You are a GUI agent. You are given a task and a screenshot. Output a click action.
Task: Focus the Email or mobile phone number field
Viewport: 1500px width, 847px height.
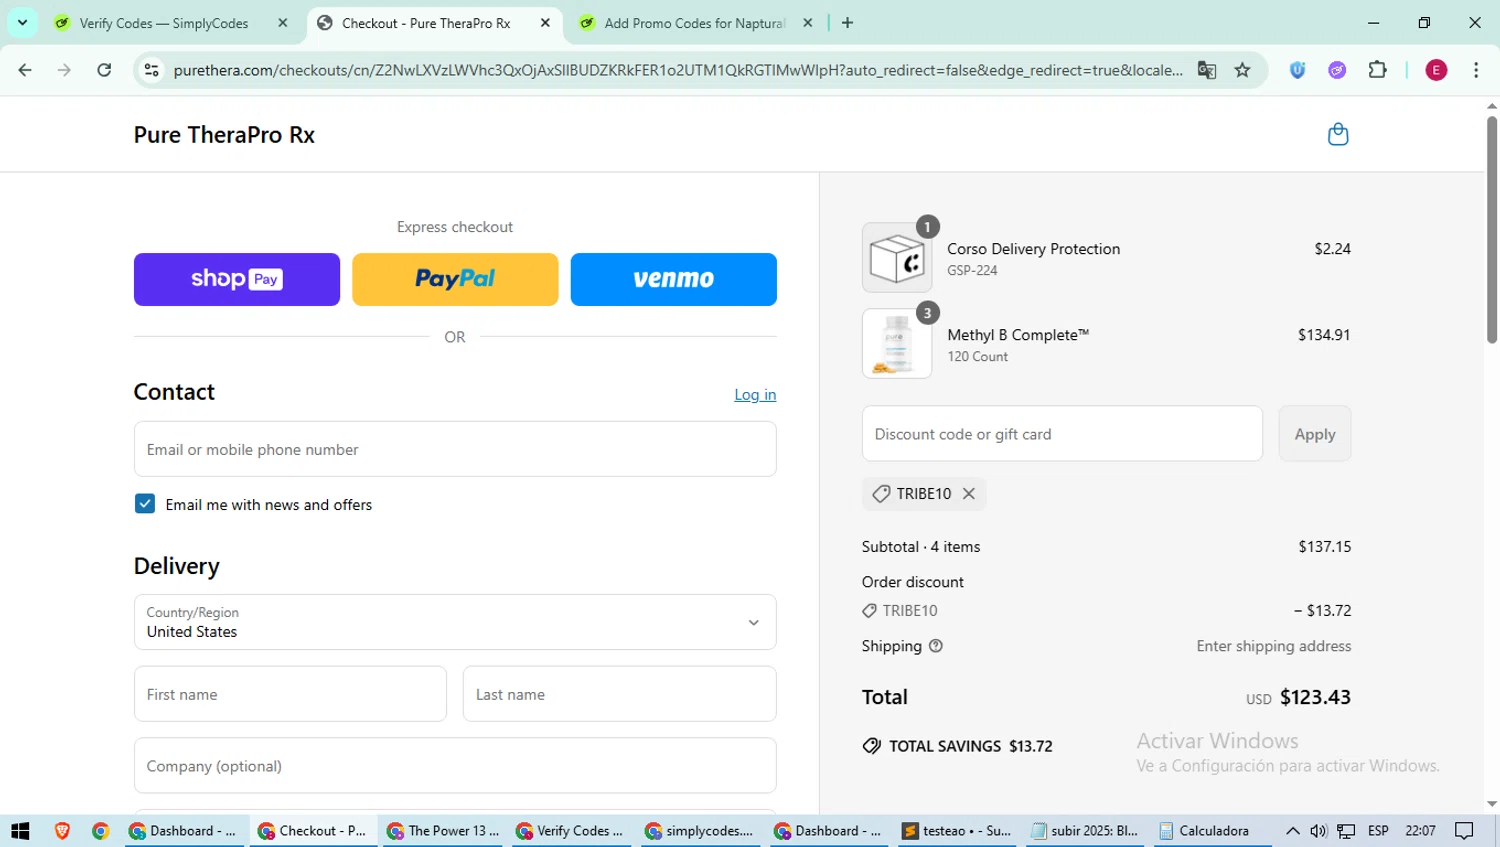click(455, 449)
